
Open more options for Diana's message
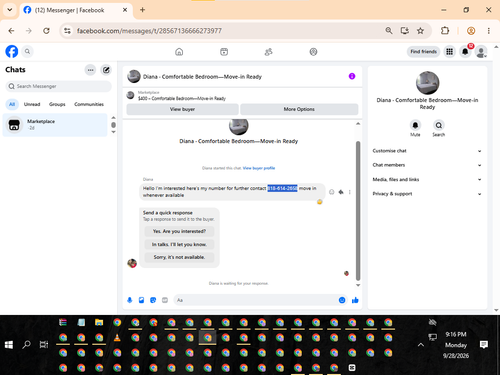click(350, 192)
